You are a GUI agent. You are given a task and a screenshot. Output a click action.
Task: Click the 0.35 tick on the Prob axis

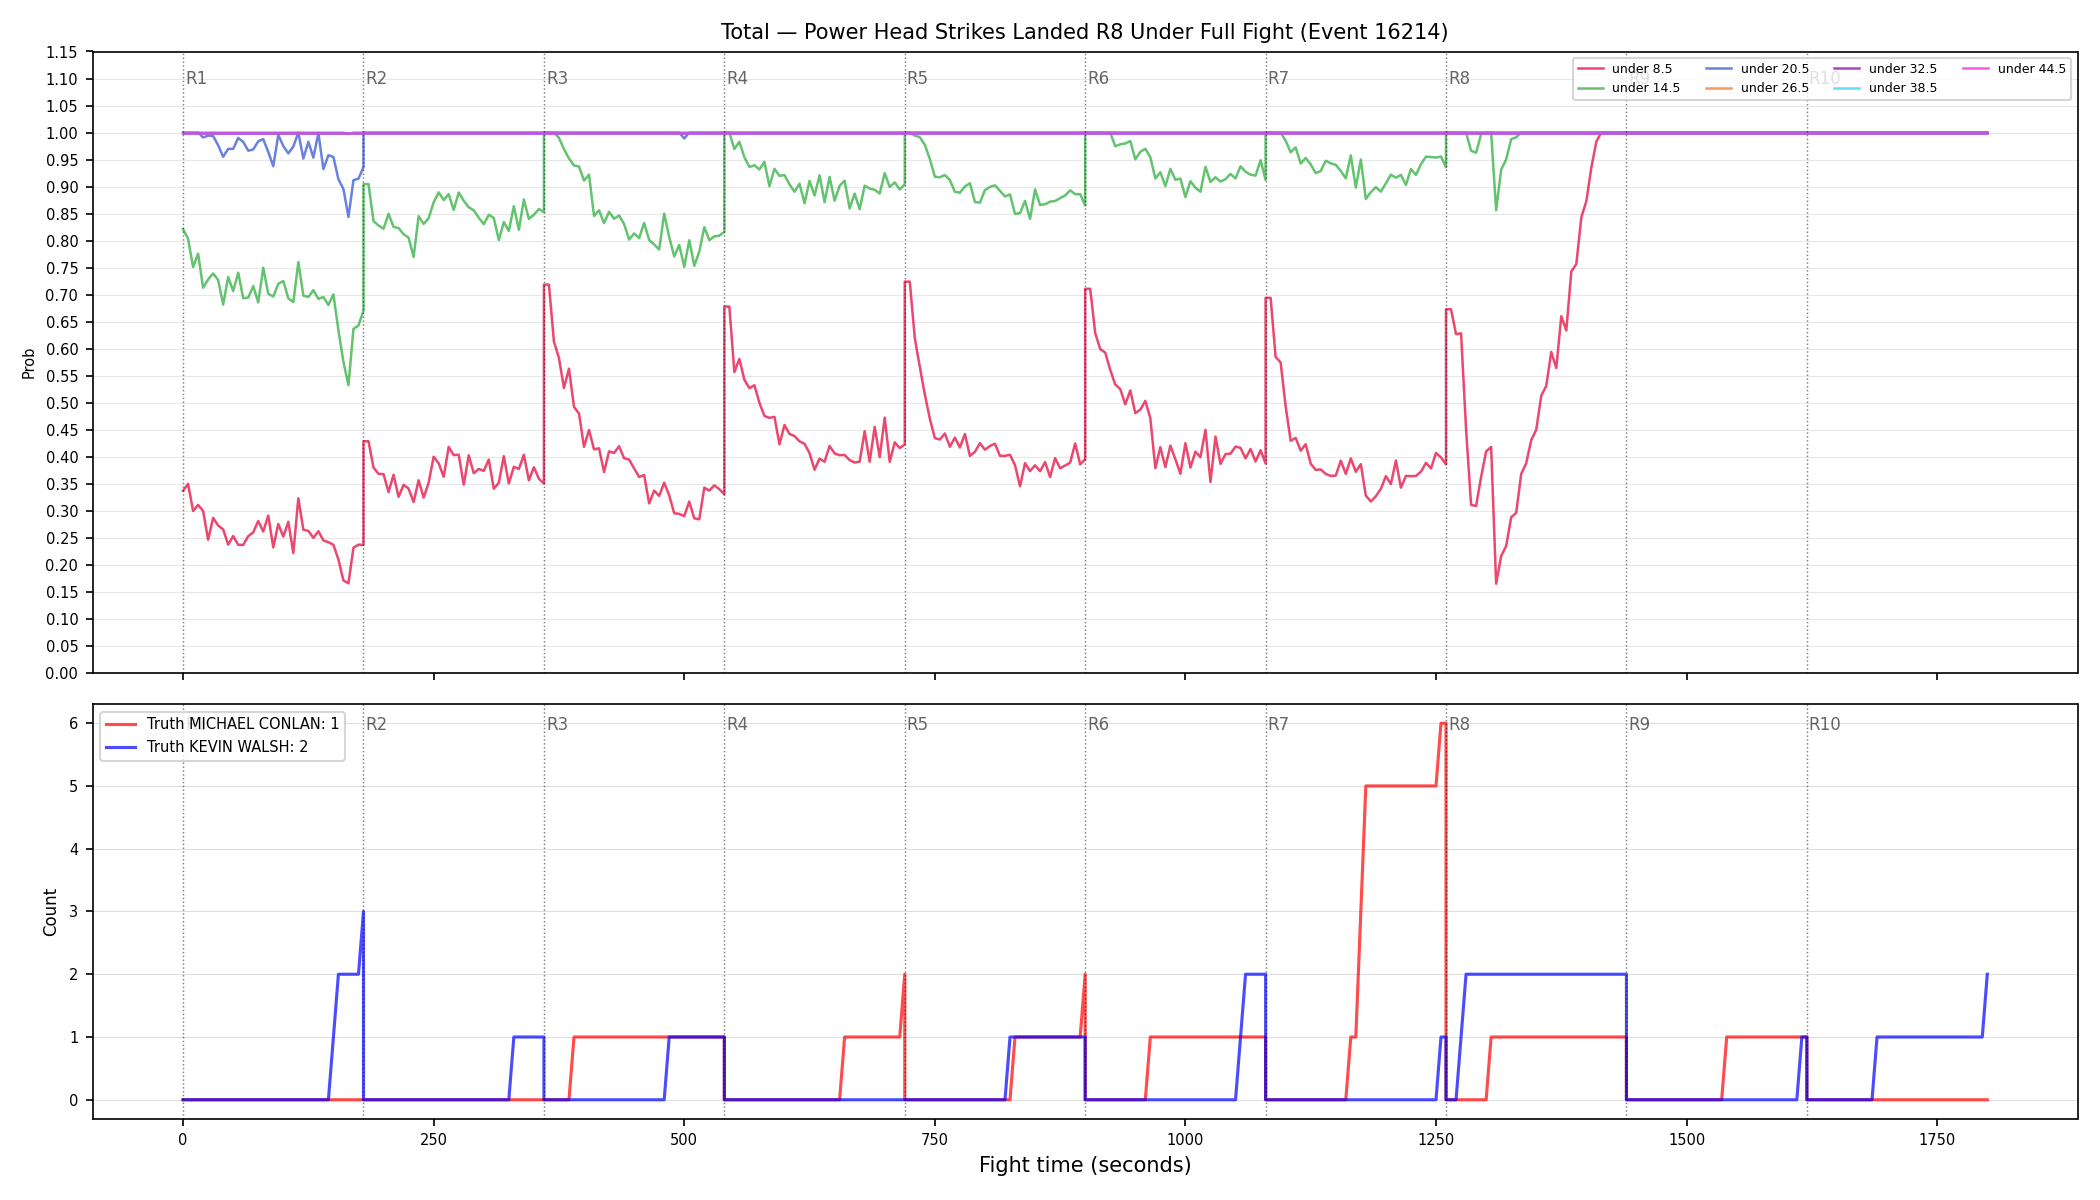click(x=61, y=484)
